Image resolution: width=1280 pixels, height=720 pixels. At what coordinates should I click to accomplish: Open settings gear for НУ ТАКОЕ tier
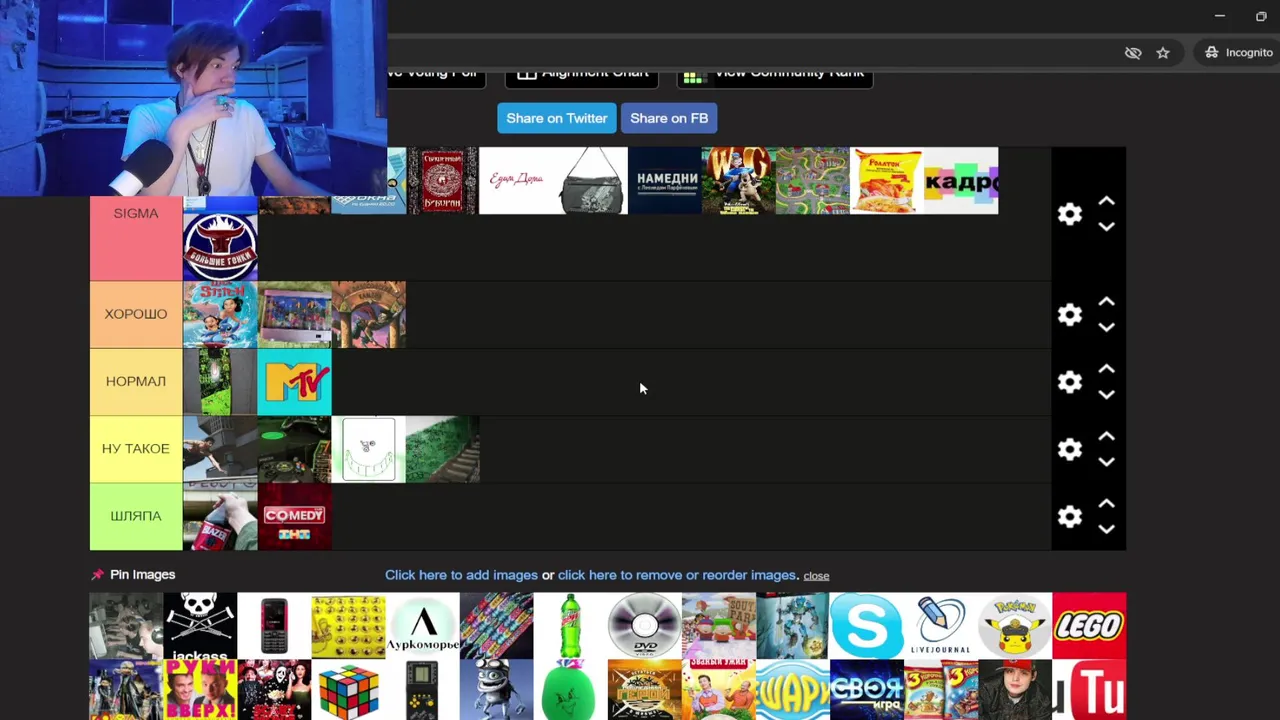1070,449
